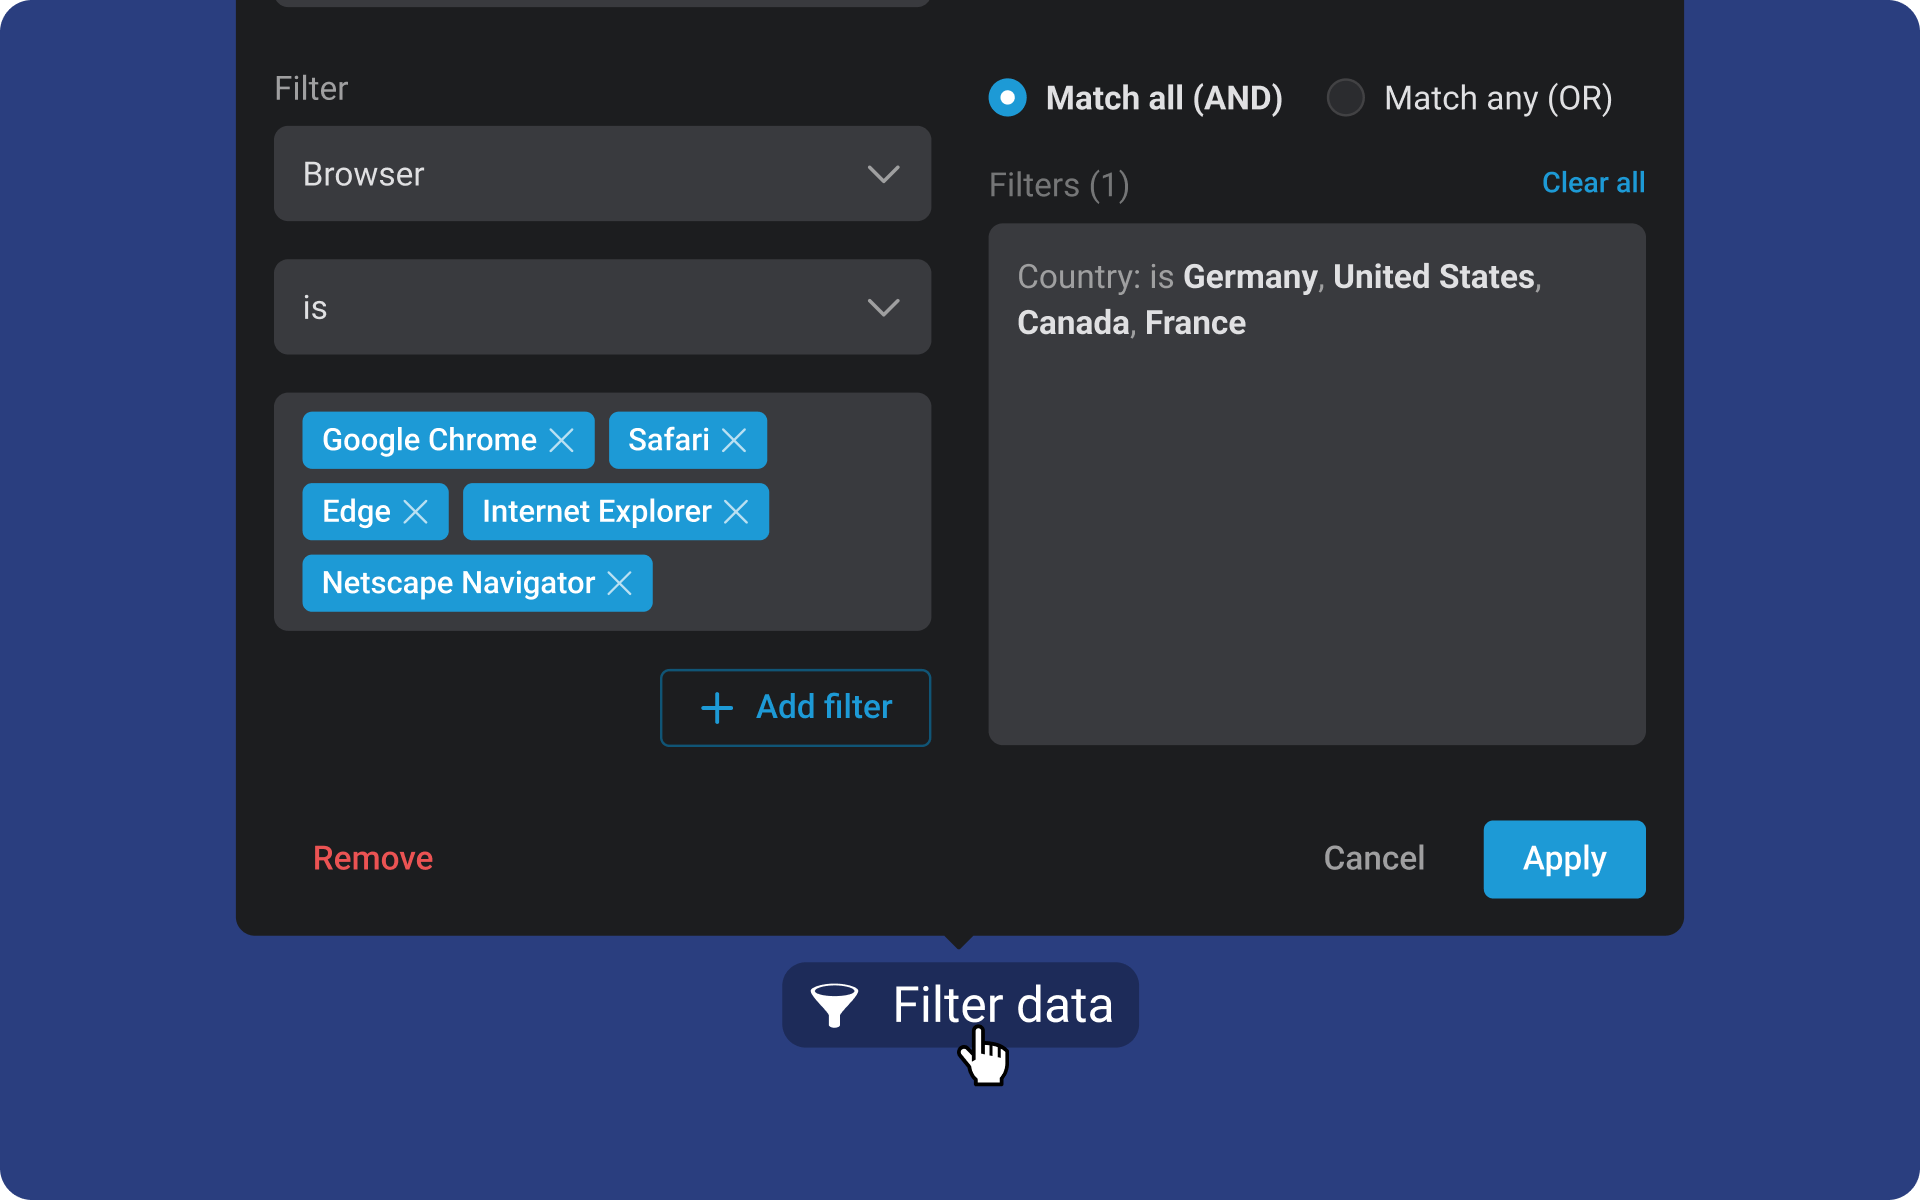
Task: Remove Internet Explorer with its X icon
Action: pos(738,511)
